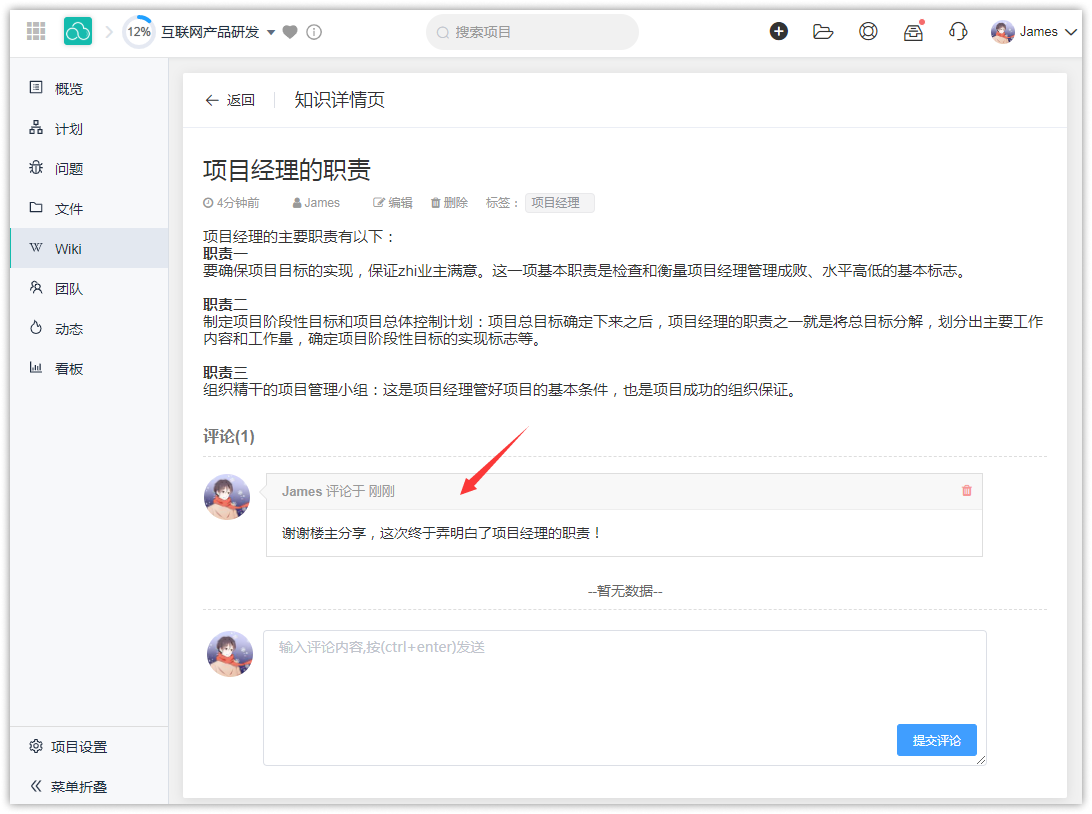Click the 12% project progress ring
The image size is (1092, 814).
point(139,32)
